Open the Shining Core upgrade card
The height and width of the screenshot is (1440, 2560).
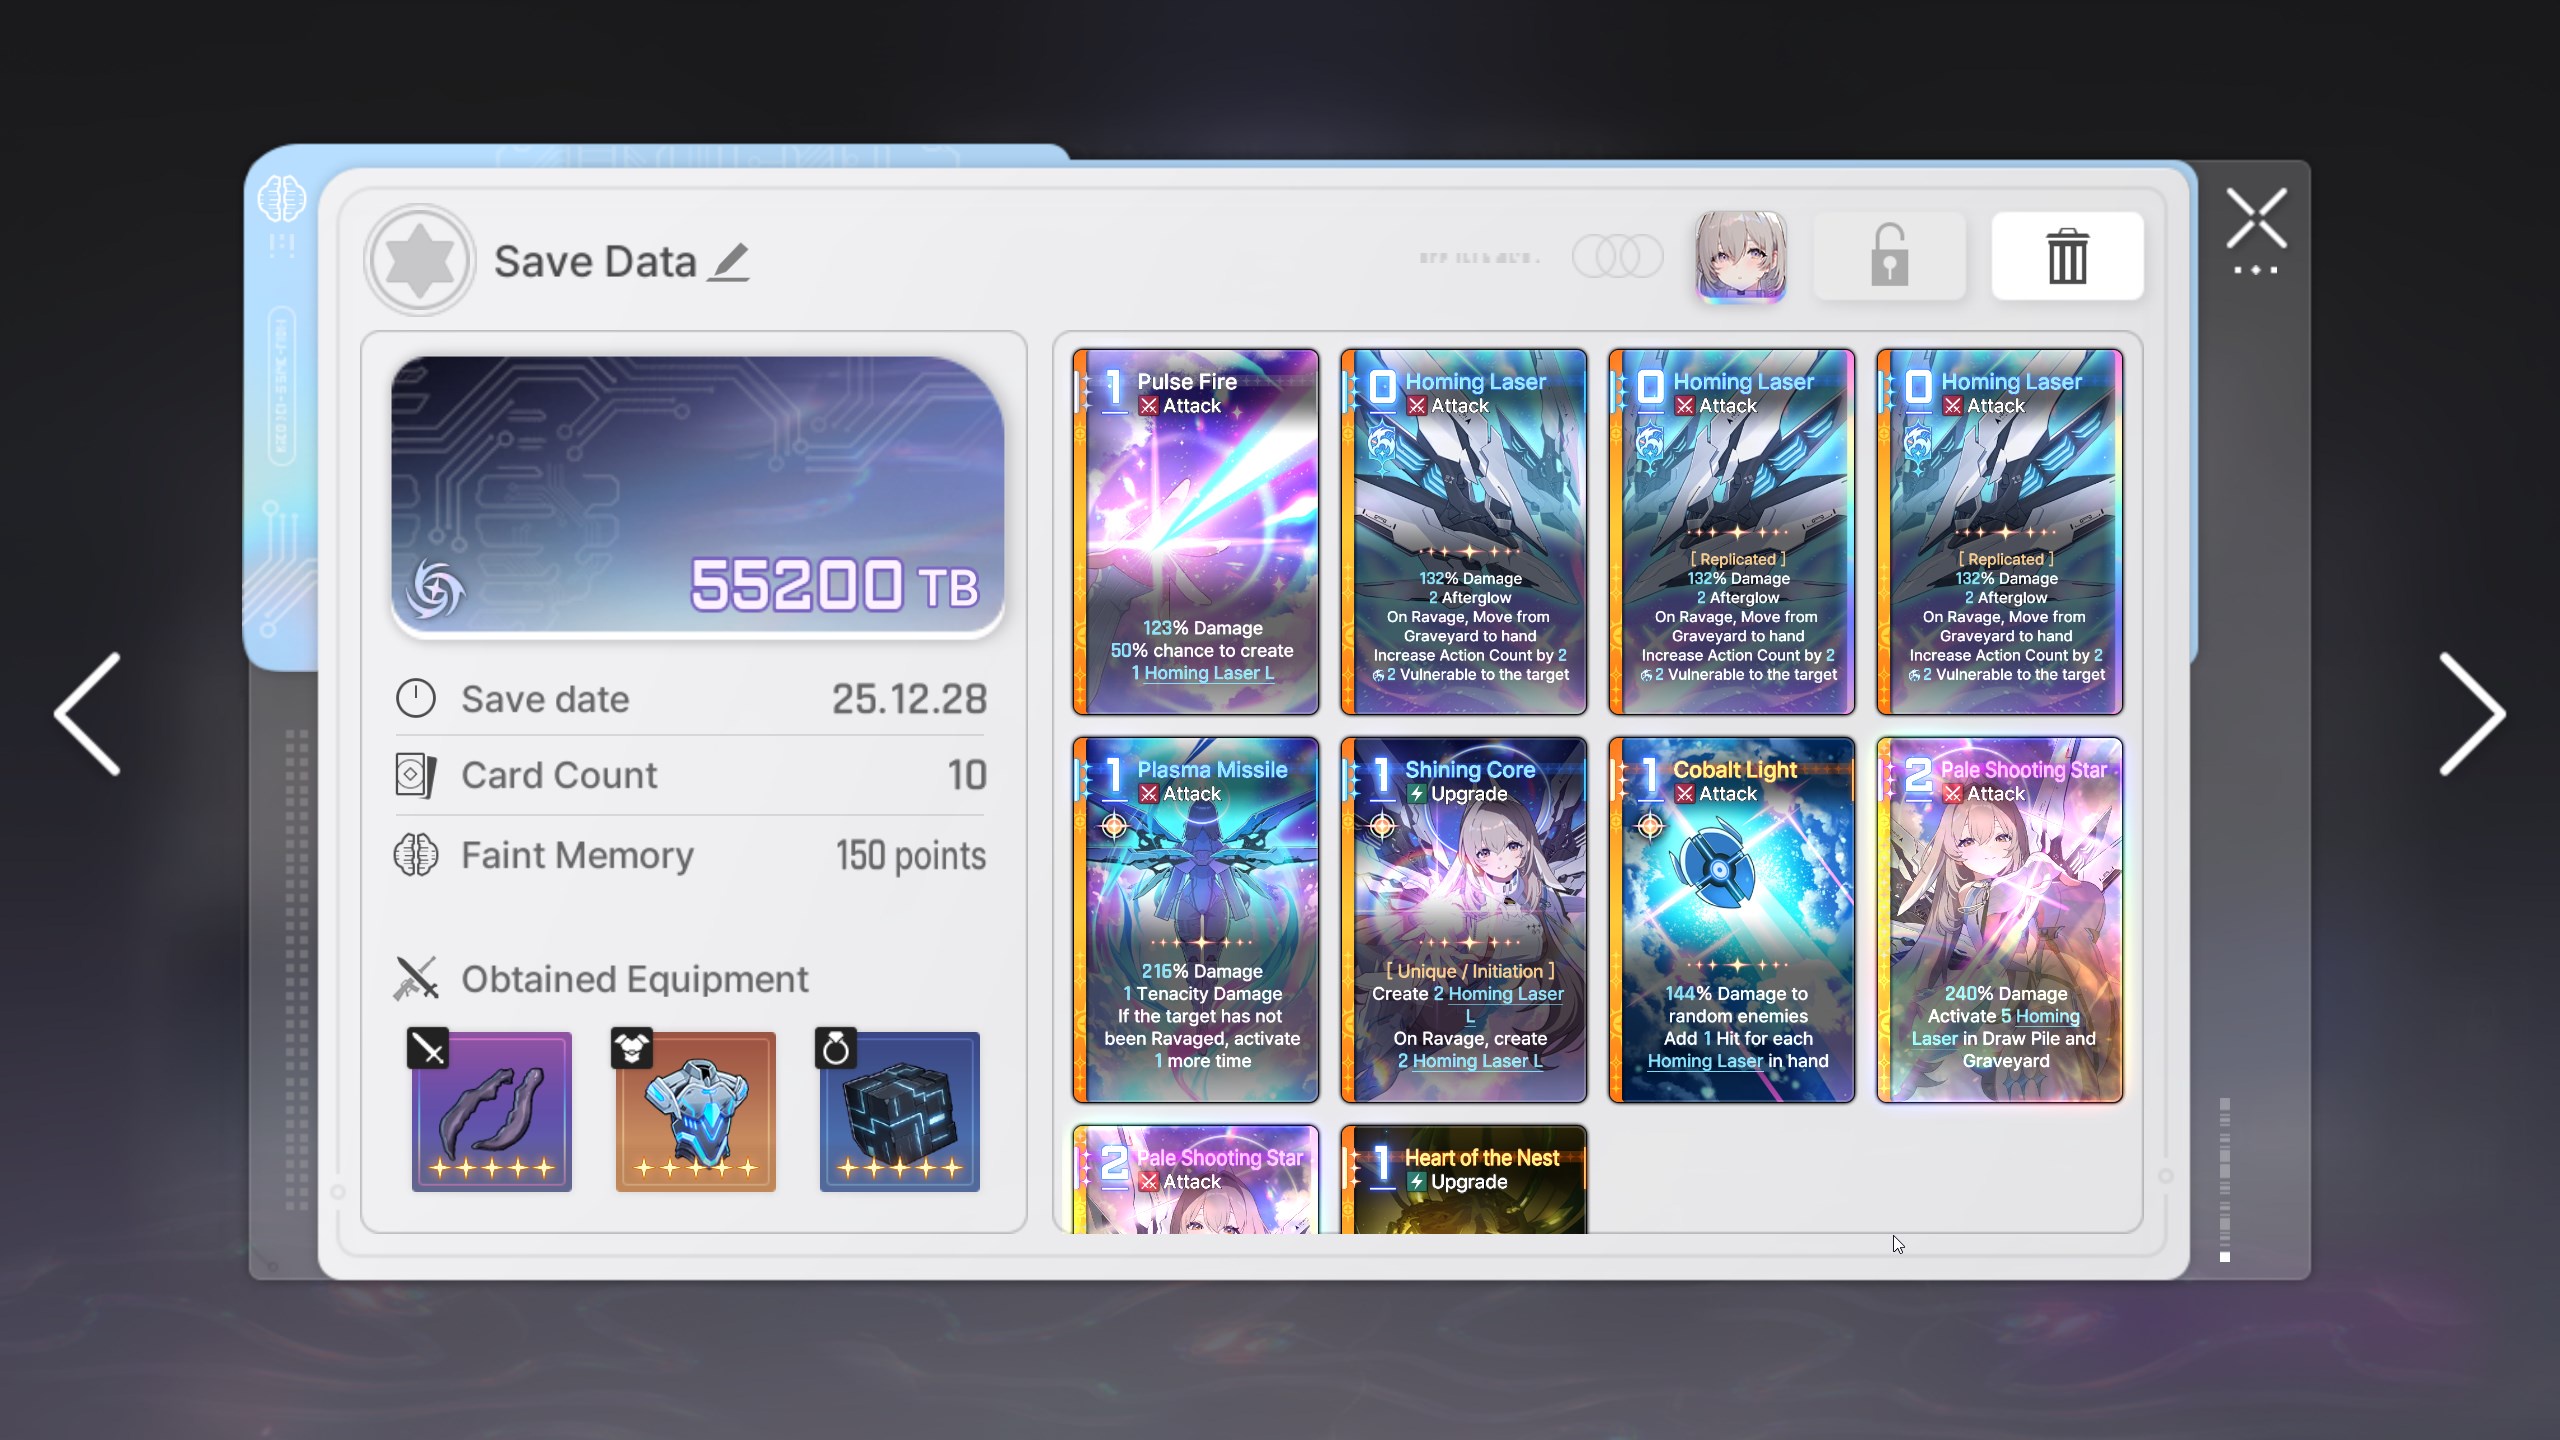click(1463, 919)
